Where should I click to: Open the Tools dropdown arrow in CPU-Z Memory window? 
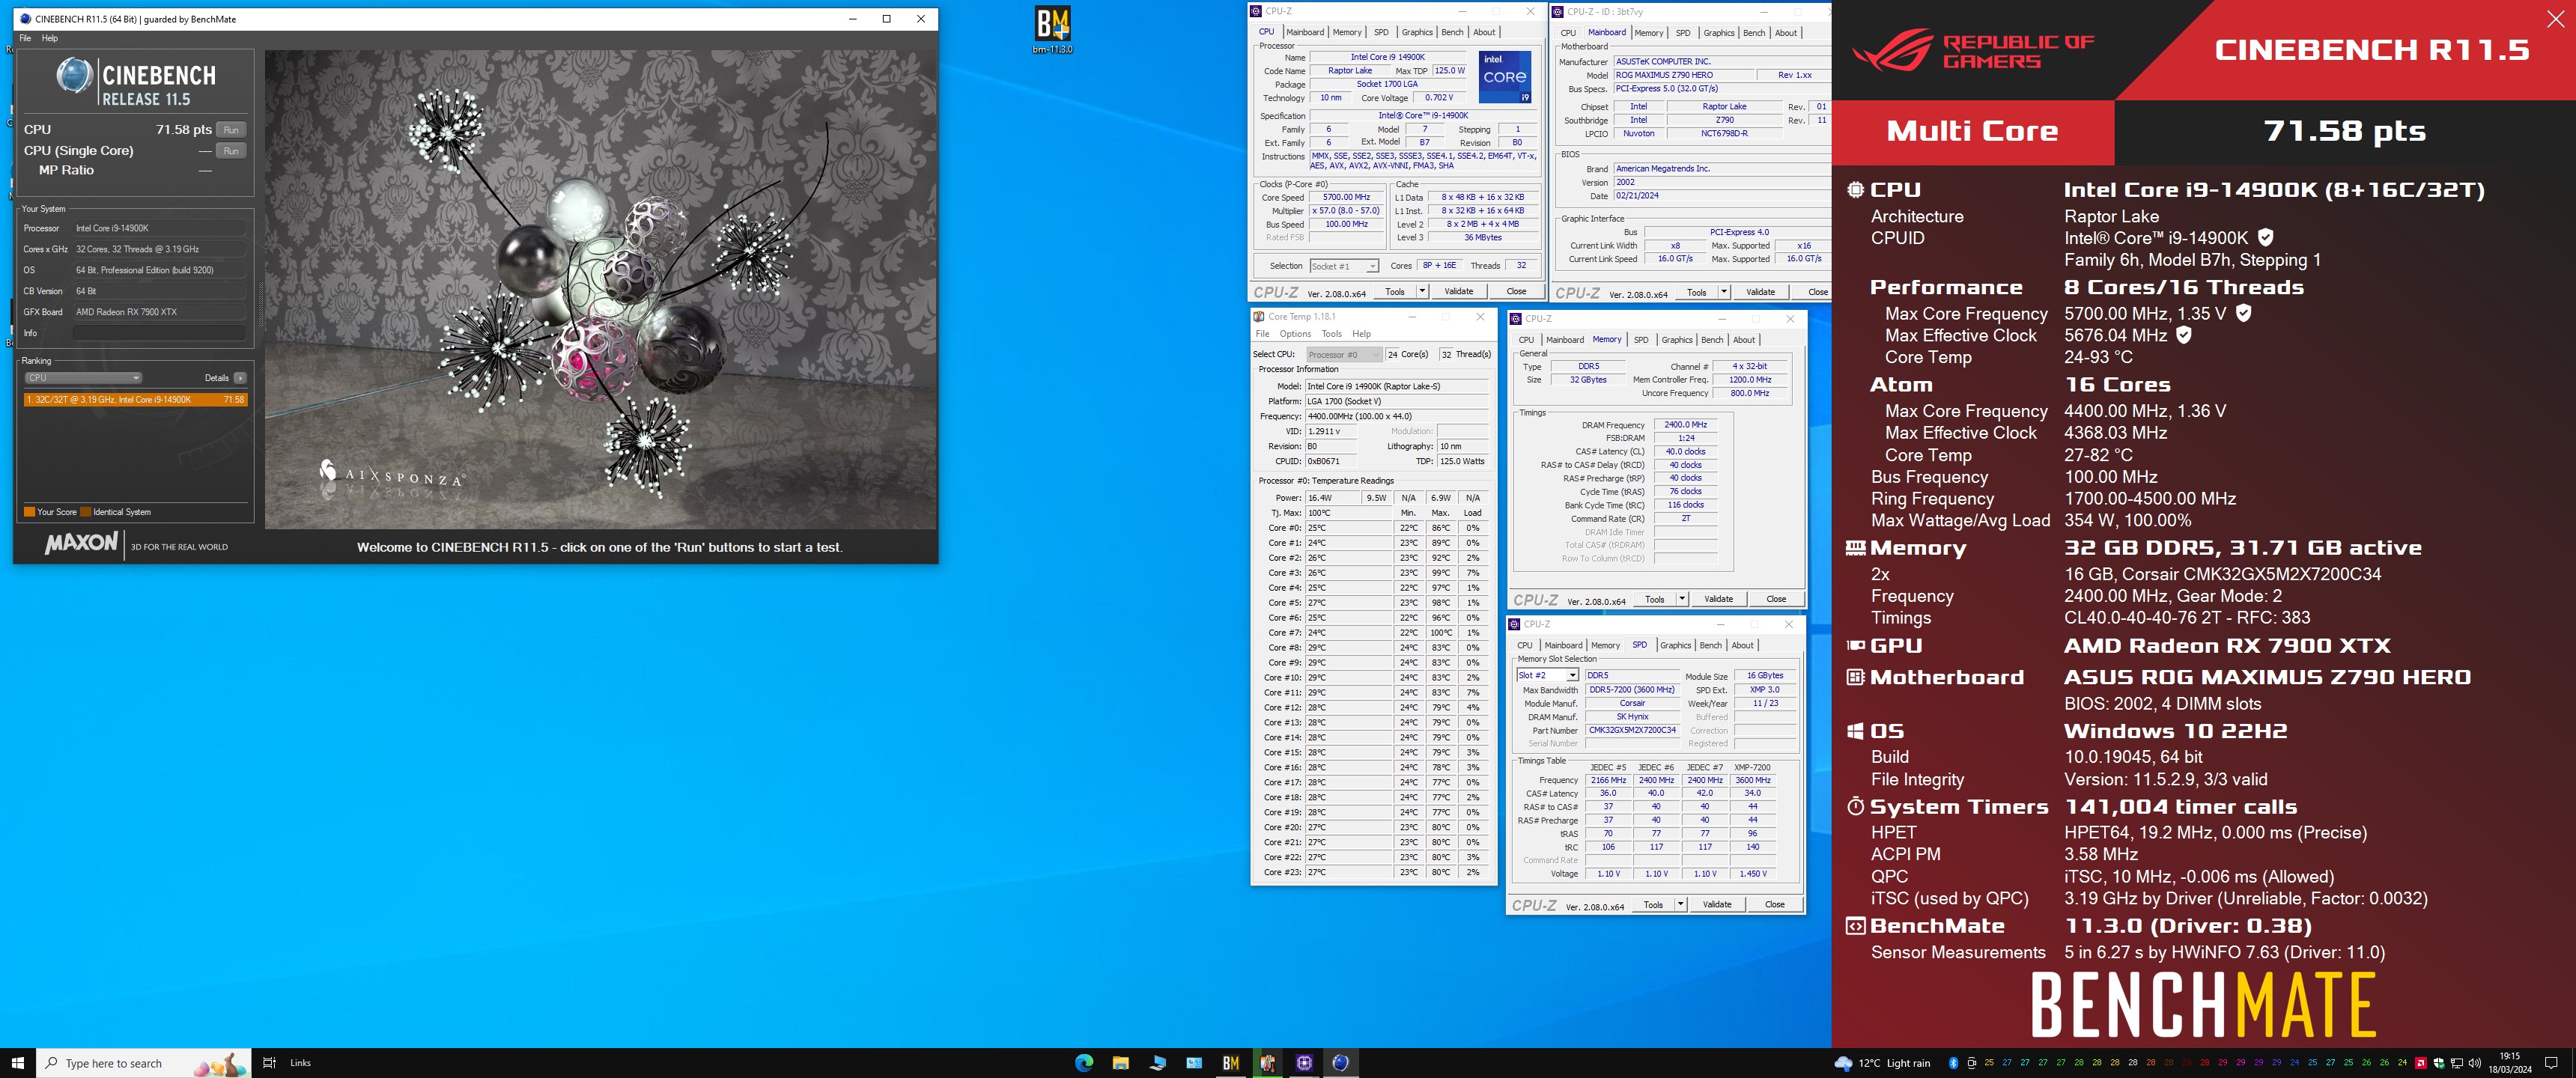click(1682, 599)
